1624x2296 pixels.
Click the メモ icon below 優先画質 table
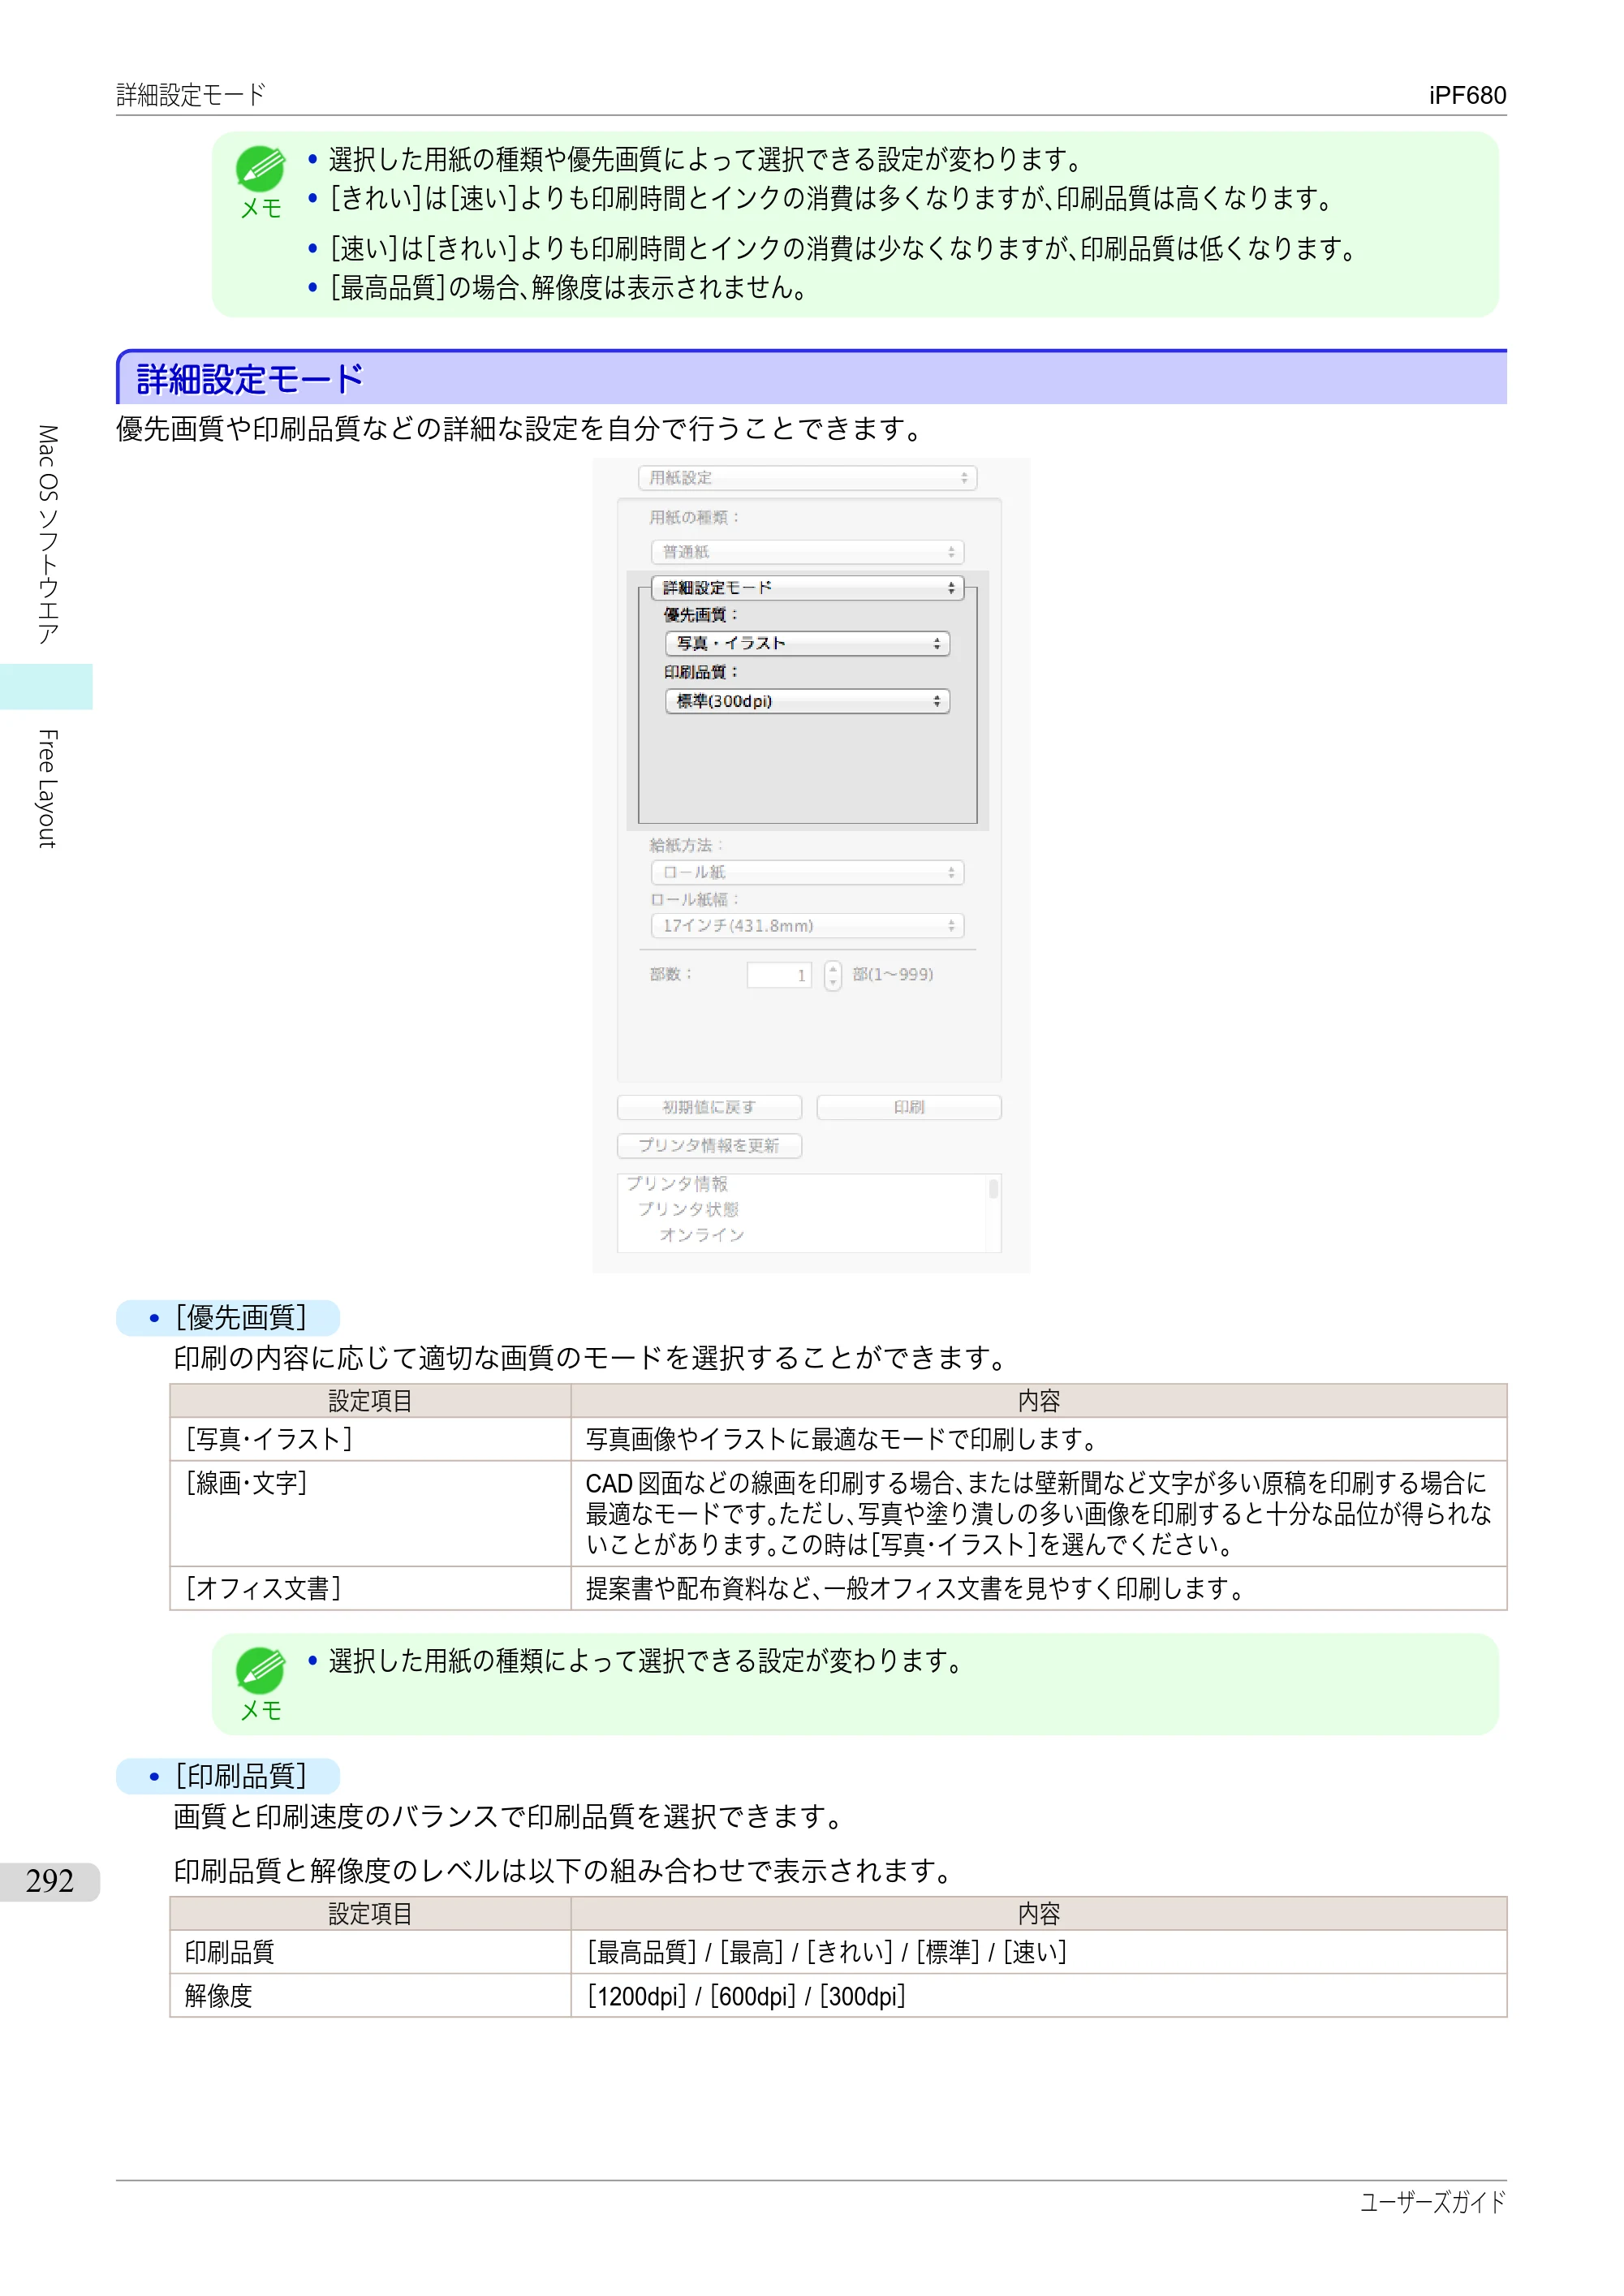(x=260, y=1670)
